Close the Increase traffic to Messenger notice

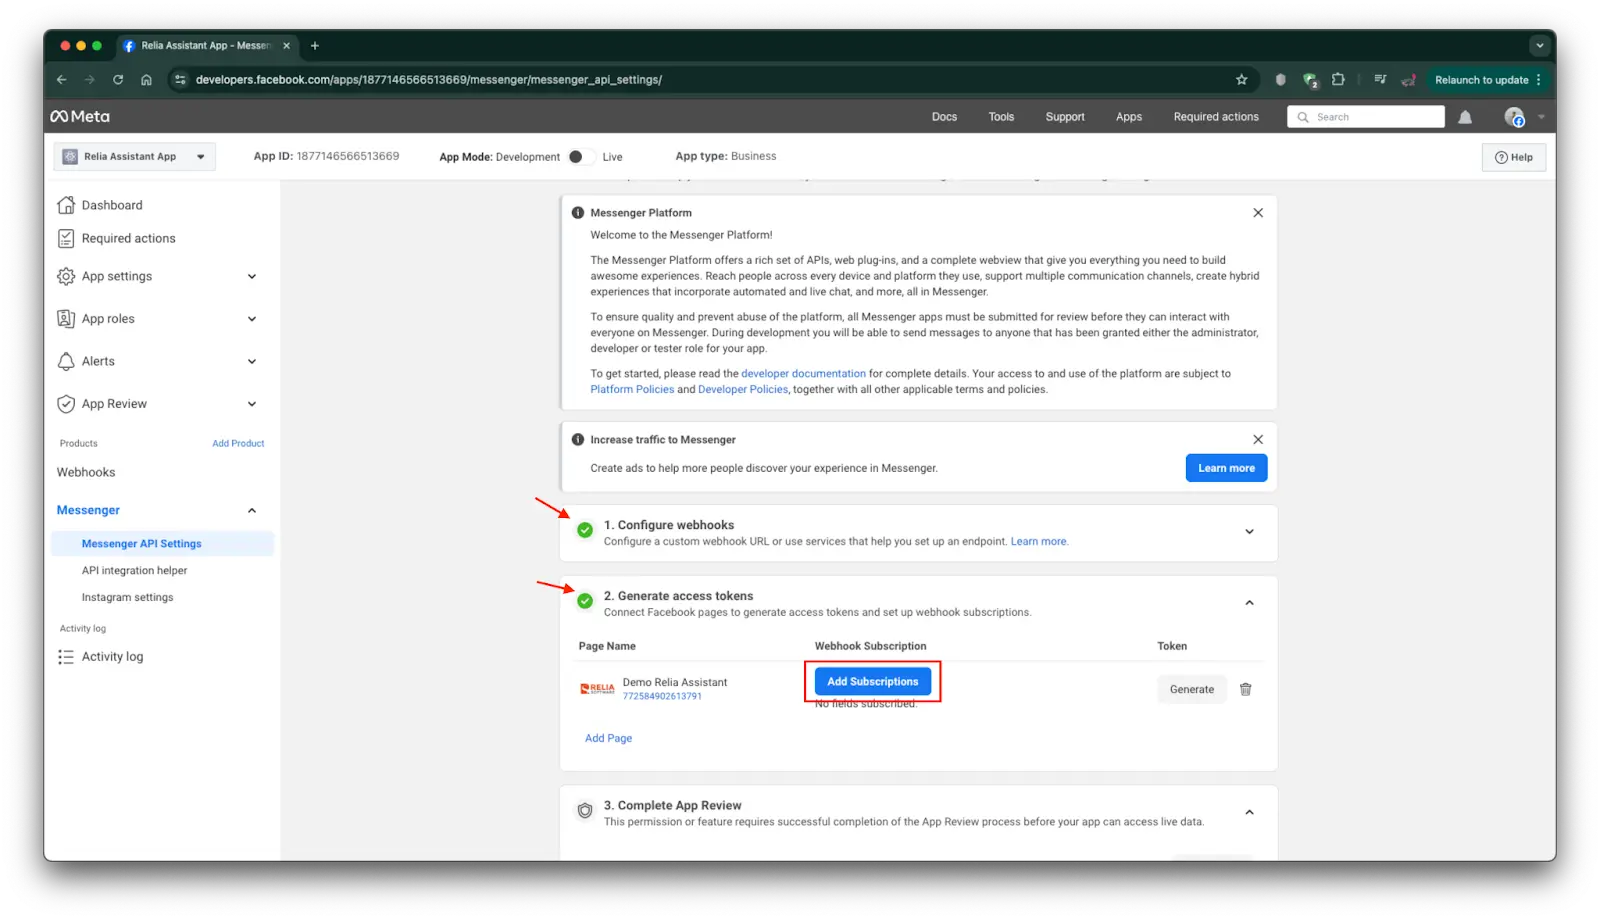(x=1257, y=440)
